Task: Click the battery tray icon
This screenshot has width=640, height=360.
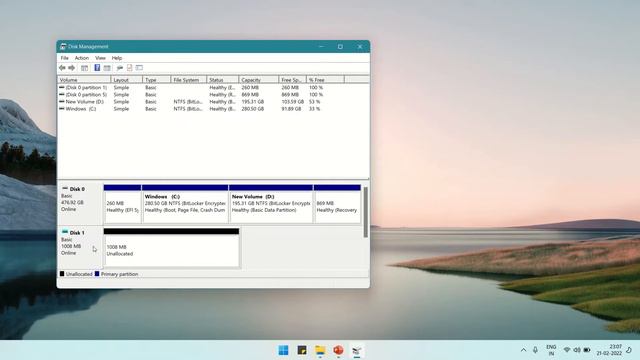Action: (587, 350)
